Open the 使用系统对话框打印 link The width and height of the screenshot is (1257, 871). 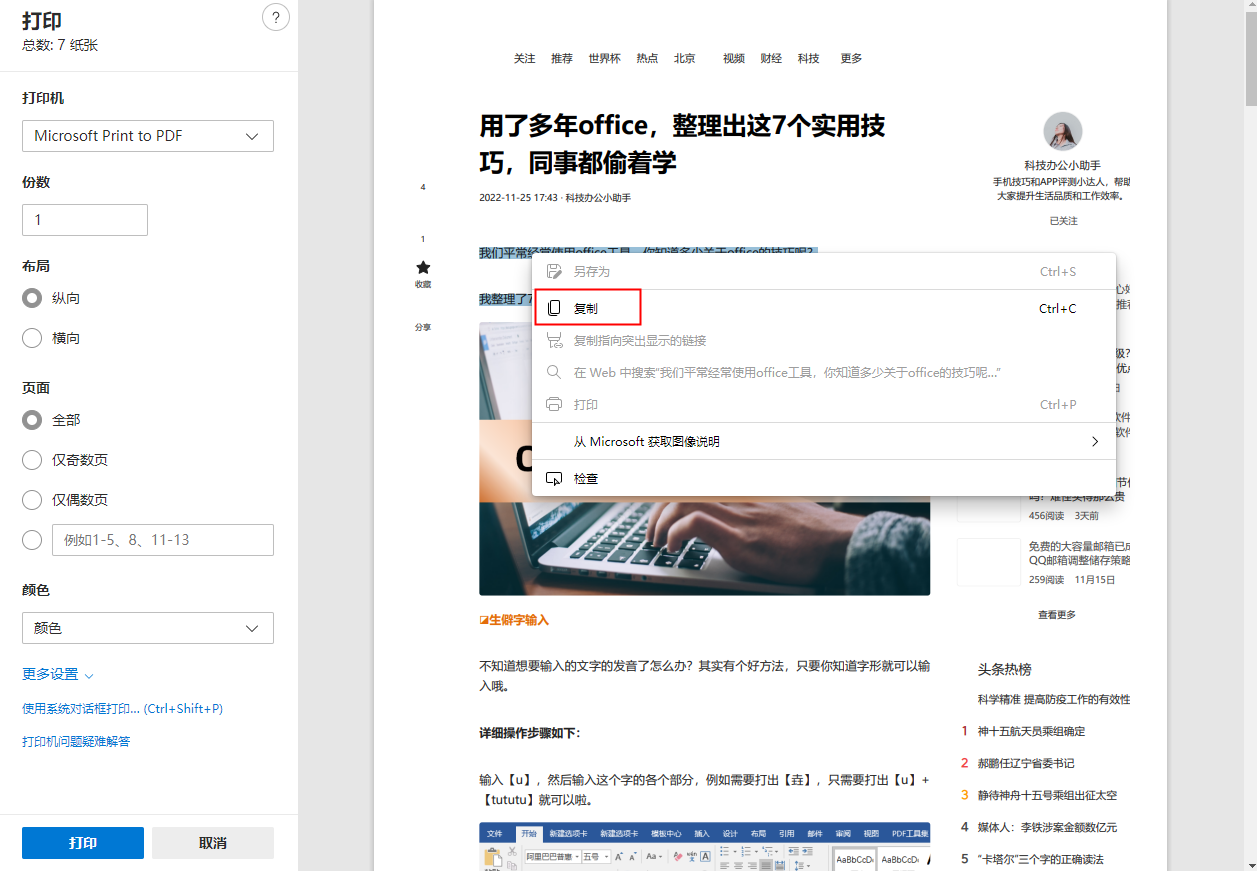click(x=121, y=708)
